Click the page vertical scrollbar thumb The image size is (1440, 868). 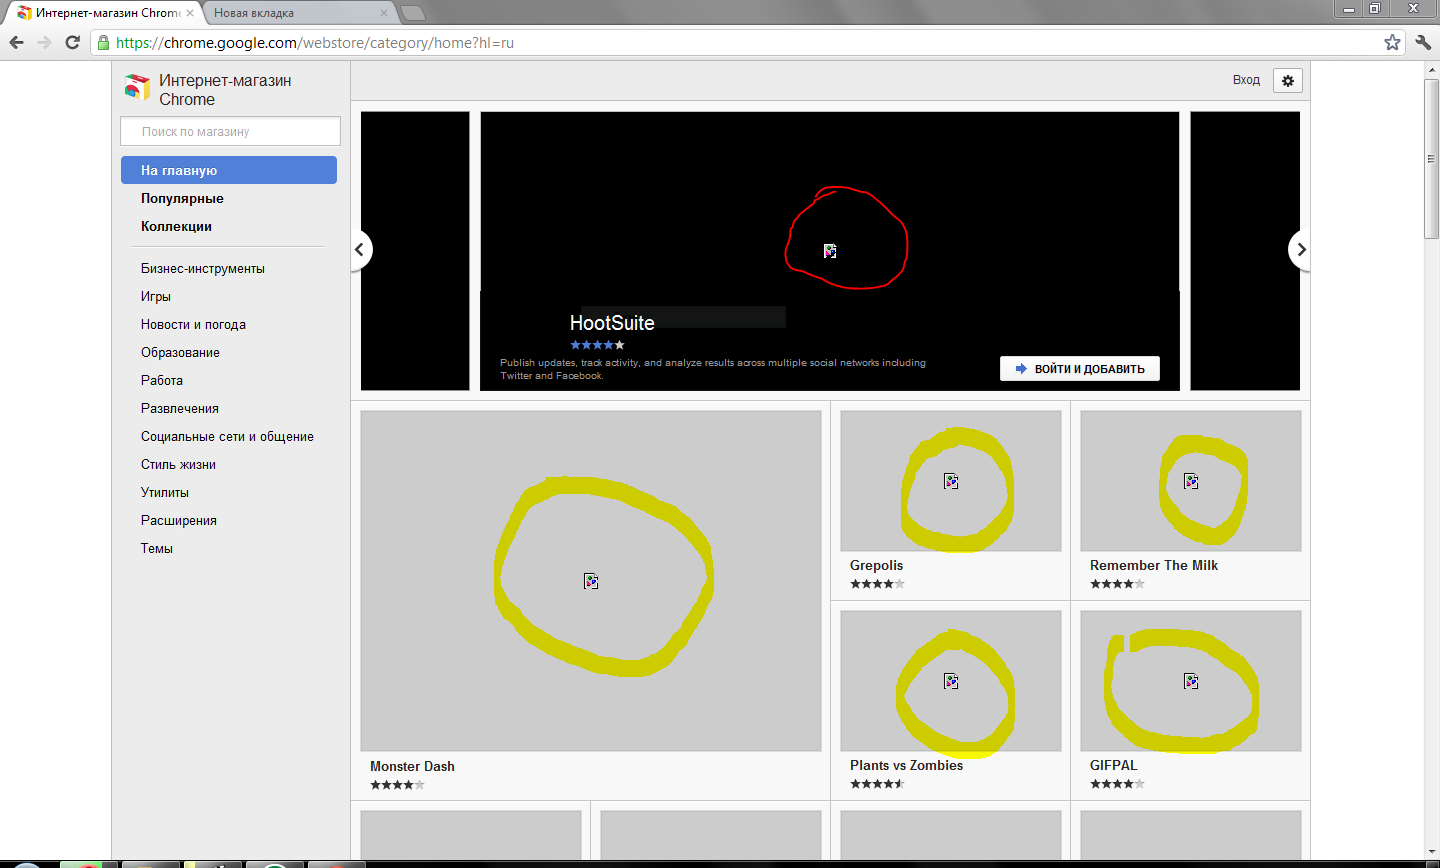(x=1431, y=160)
